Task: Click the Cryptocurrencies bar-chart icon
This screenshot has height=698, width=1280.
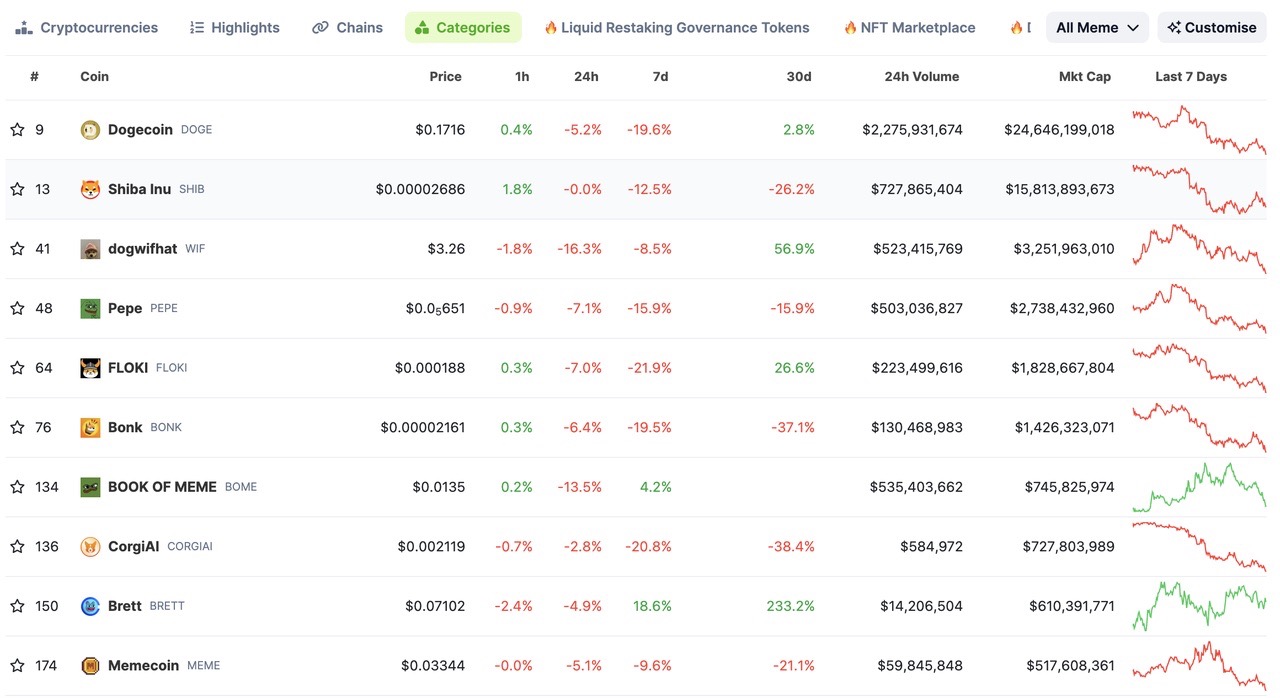Action: click(22, 27)
